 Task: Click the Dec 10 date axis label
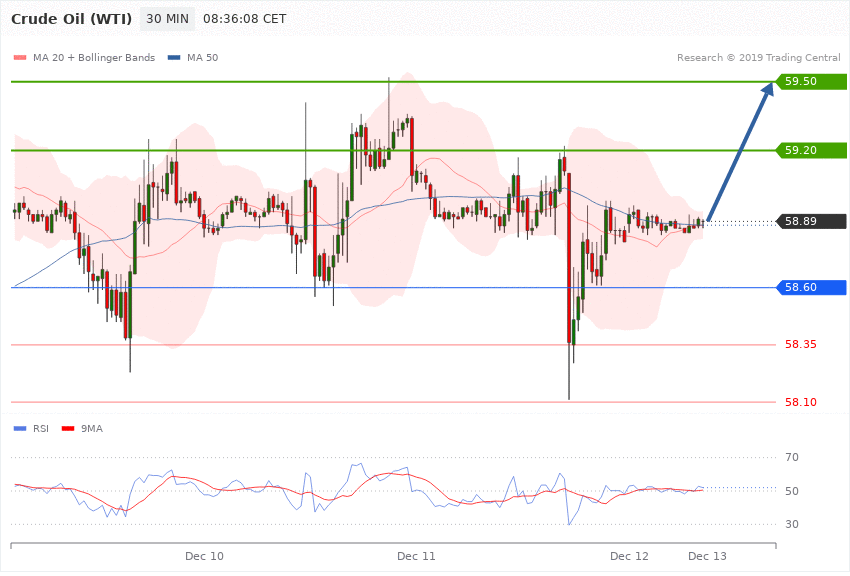tap(204, 556)
